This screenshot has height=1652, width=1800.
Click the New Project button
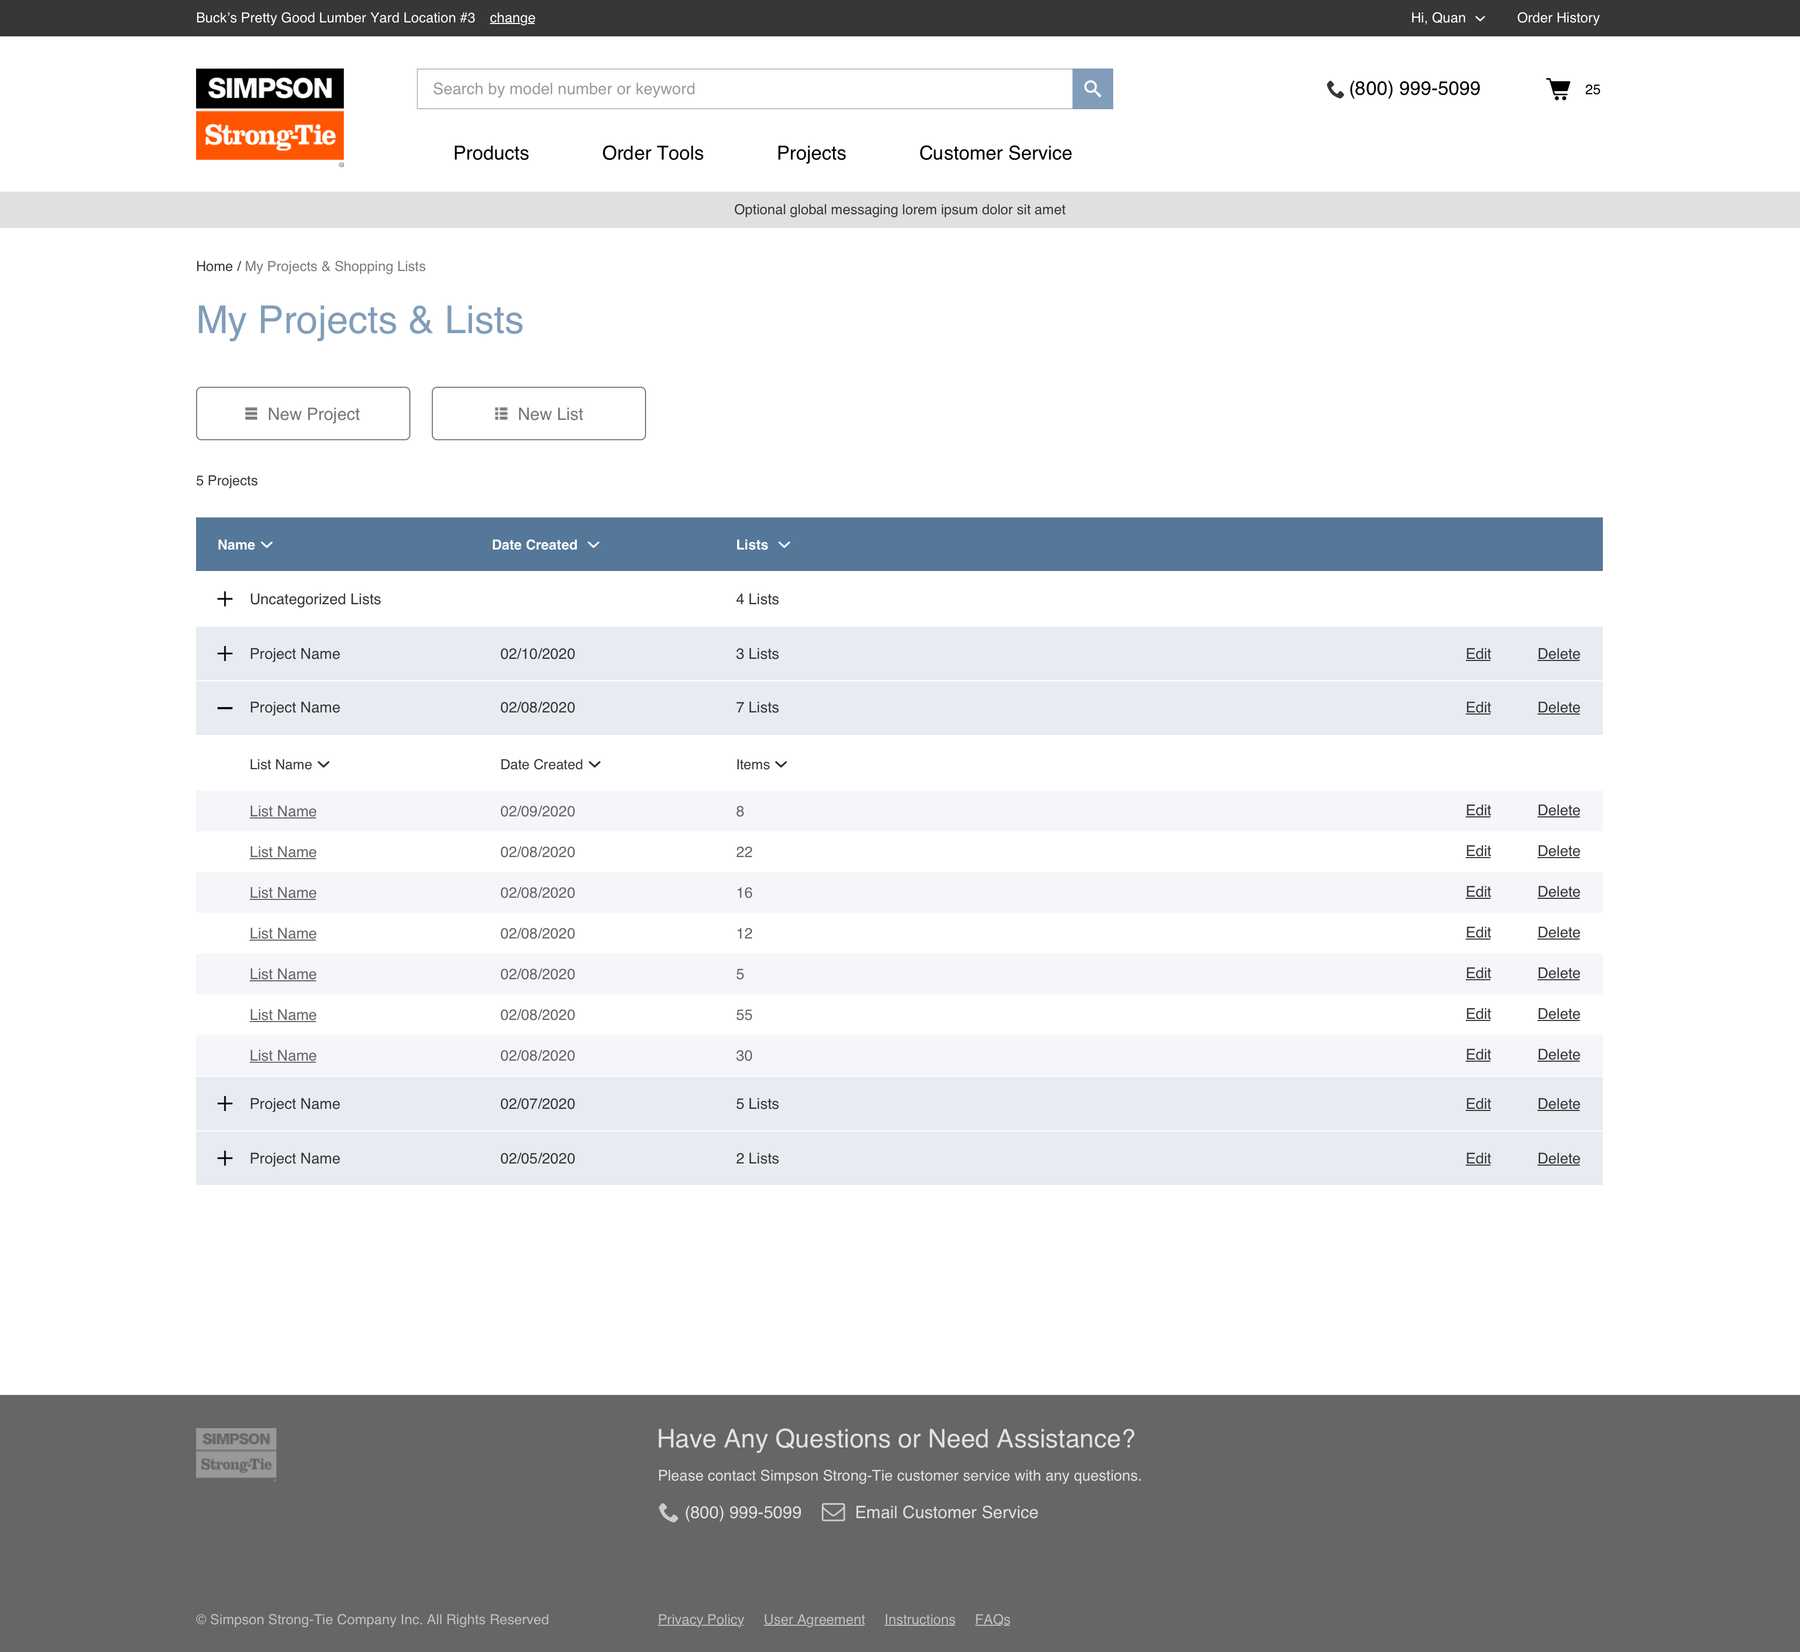[x=303, y=414]
